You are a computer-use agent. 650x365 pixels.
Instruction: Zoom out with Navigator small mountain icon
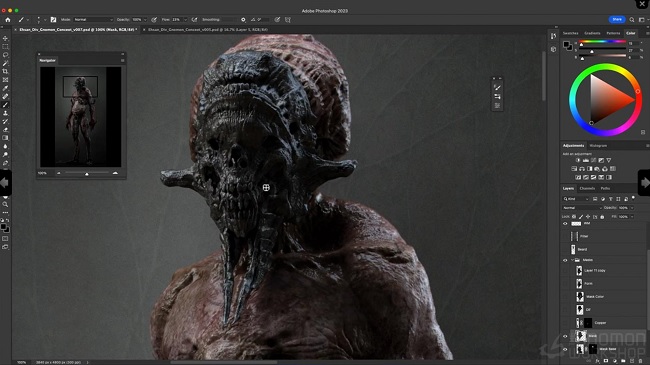click(58, 173)
